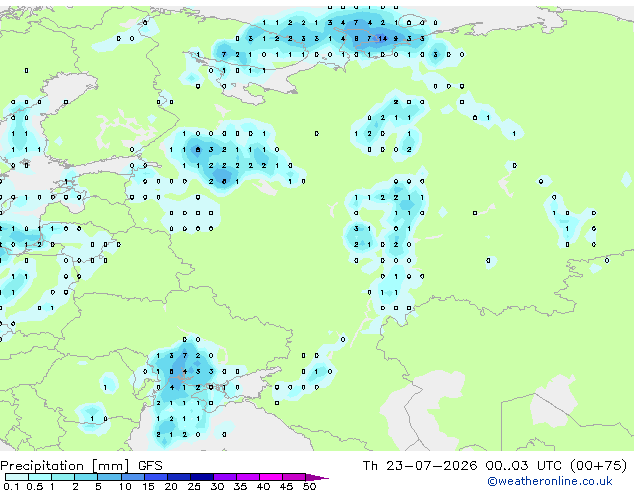Click the 40–45 mm magenta legend box

pyautogui.click(x=271, y=477)
